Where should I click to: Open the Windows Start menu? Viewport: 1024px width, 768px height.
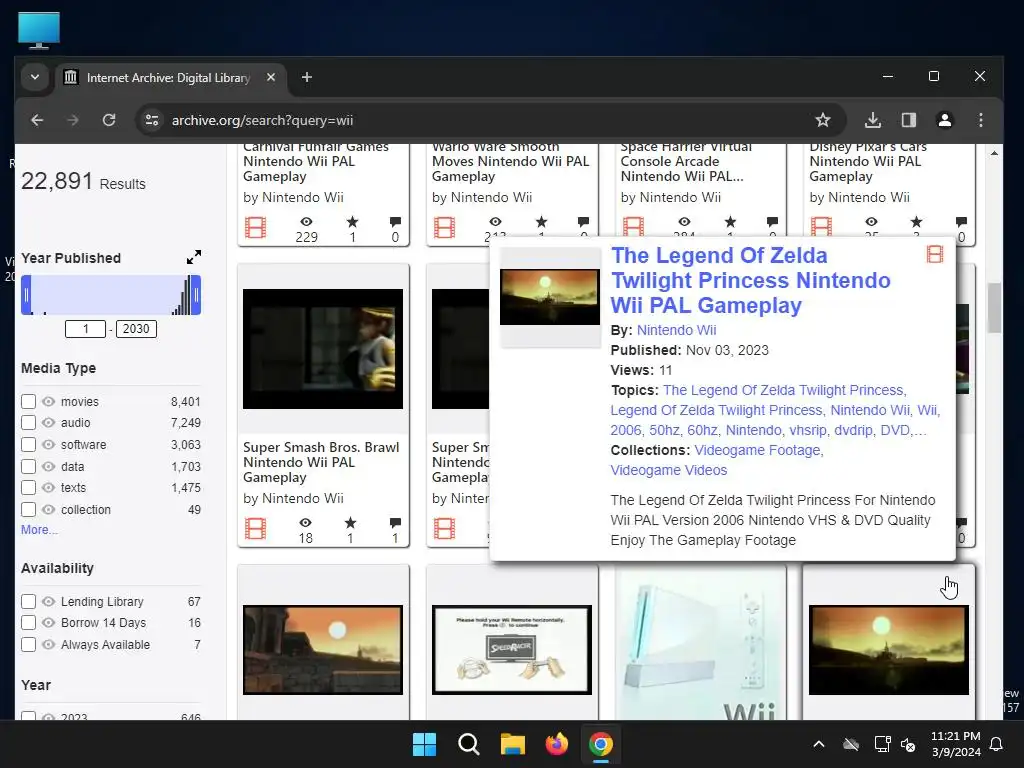[424, 744]
